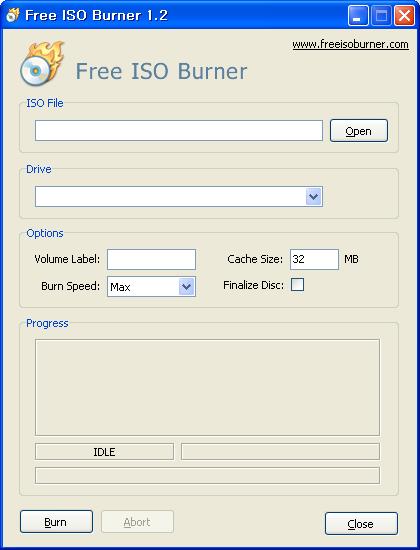
Task: Open the Burn Speed dropdown arrow
Action: click(187, 287)
